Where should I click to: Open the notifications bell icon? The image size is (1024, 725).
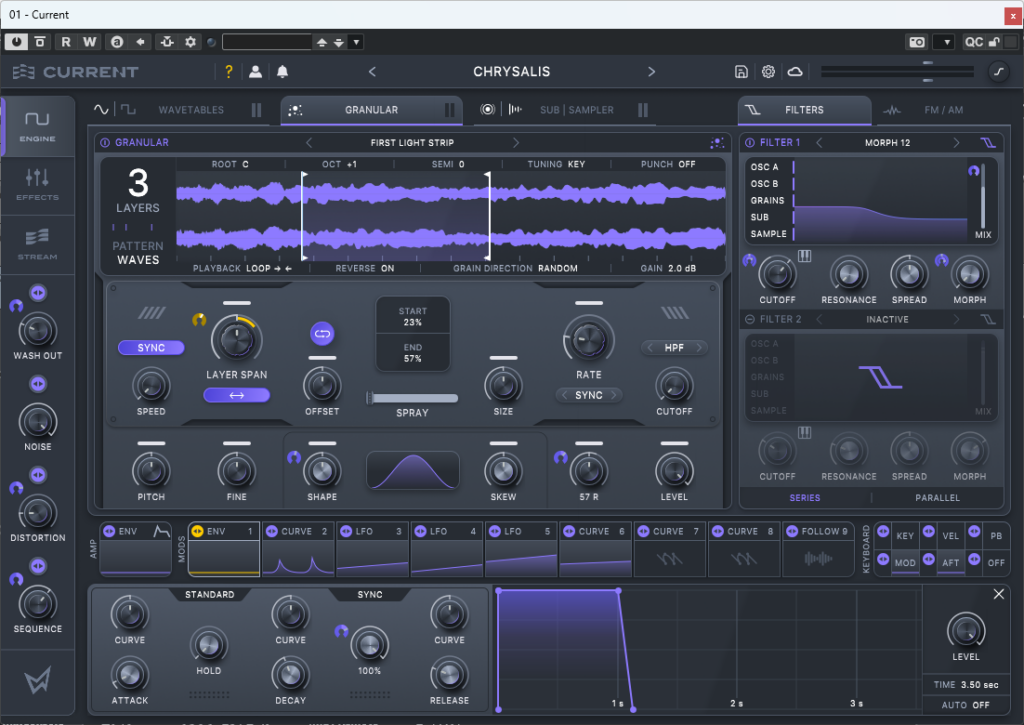click(283, 72)
